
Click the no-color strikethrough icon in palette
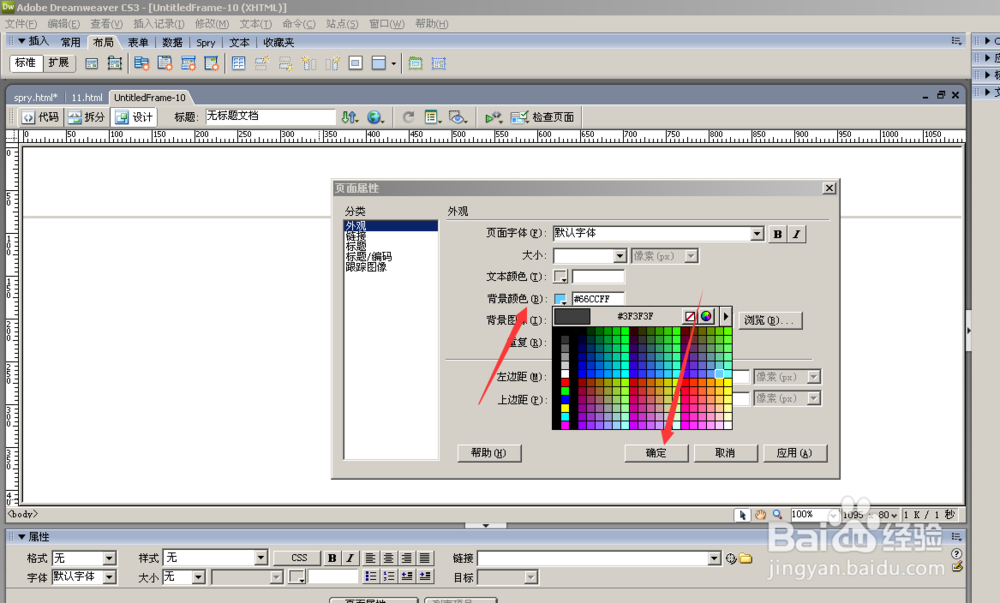pyautogui.click(x=689, y=316)
